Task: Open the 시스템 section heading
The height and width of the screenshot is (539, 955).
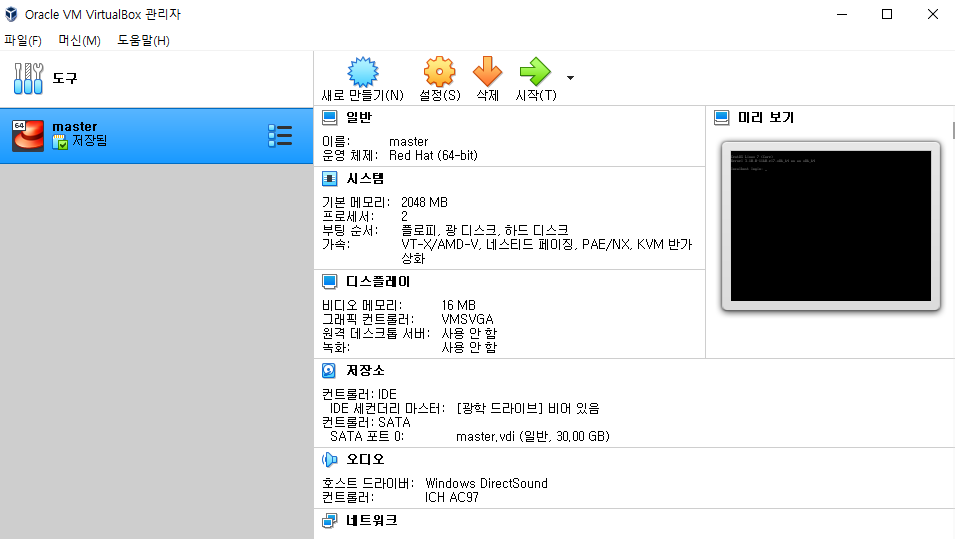Action: tap(365, 178)
